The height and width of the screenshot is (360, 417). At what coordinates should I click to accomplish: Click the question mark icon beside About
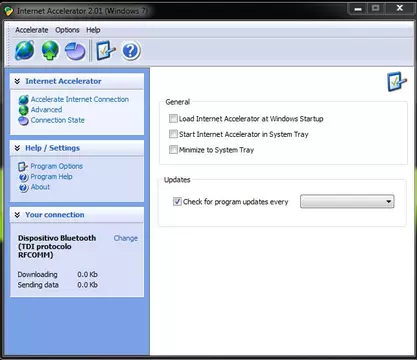(x=23, y=188)
